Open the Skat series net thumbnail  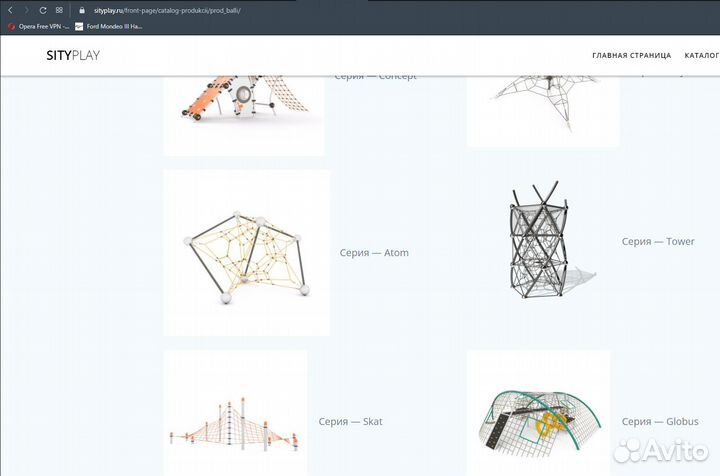click(235, 413)
